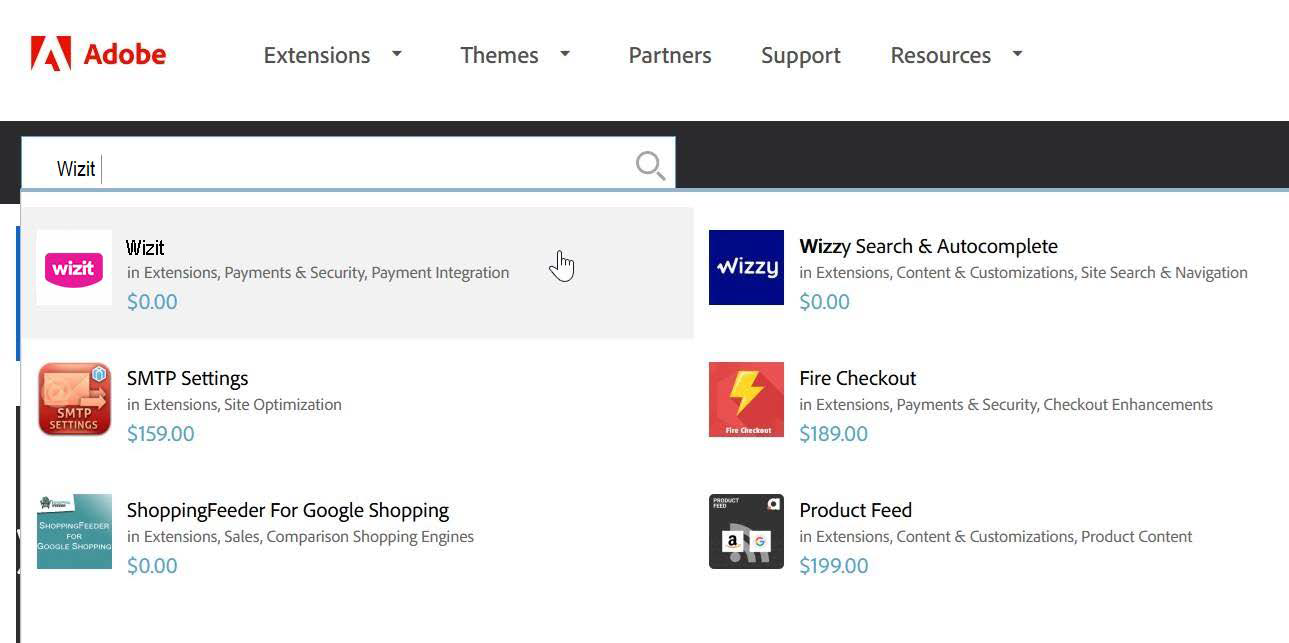Go to the Support page
The image size is (1289, 643).
click(801, 55)
